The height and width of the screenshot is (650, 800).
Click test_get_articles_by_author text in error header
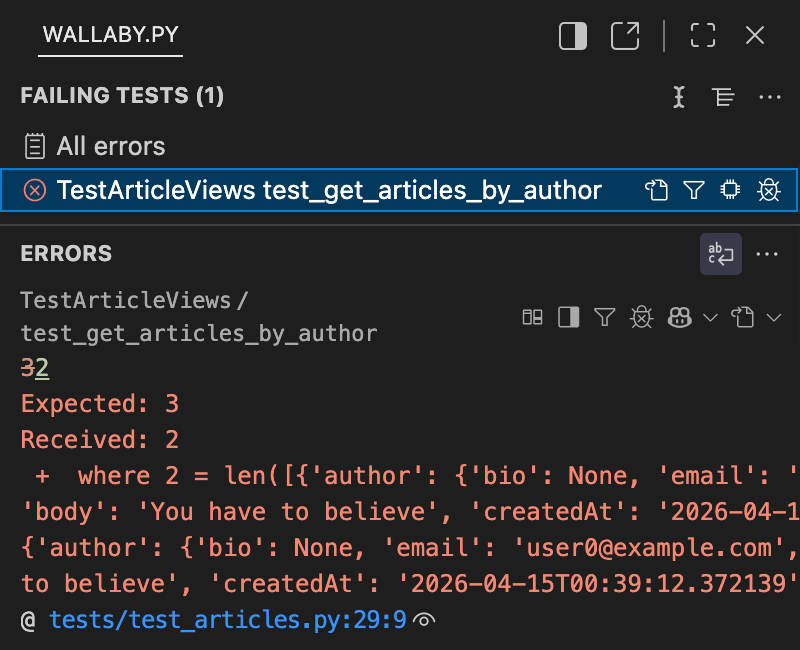tap(199, 334)
